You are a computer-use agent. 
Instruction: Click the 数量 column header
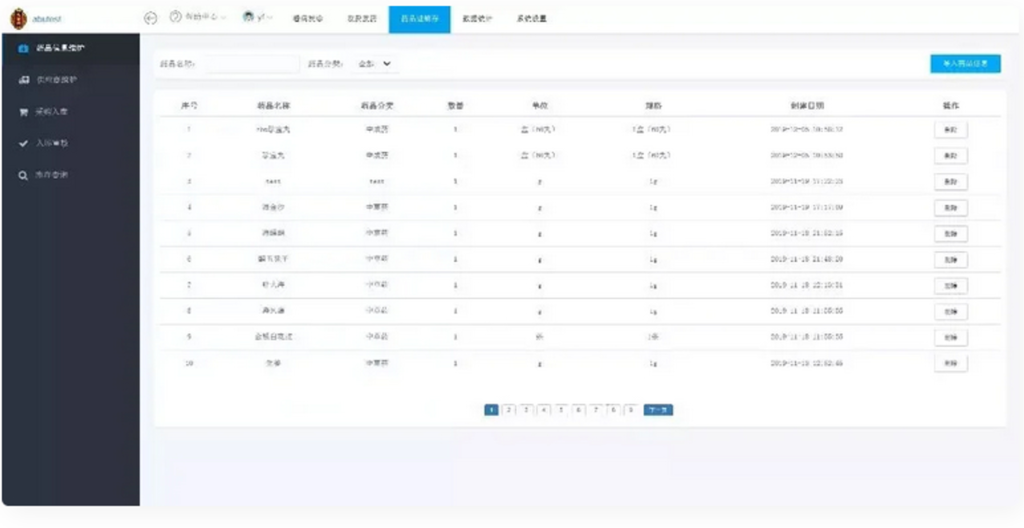[455, 105]
